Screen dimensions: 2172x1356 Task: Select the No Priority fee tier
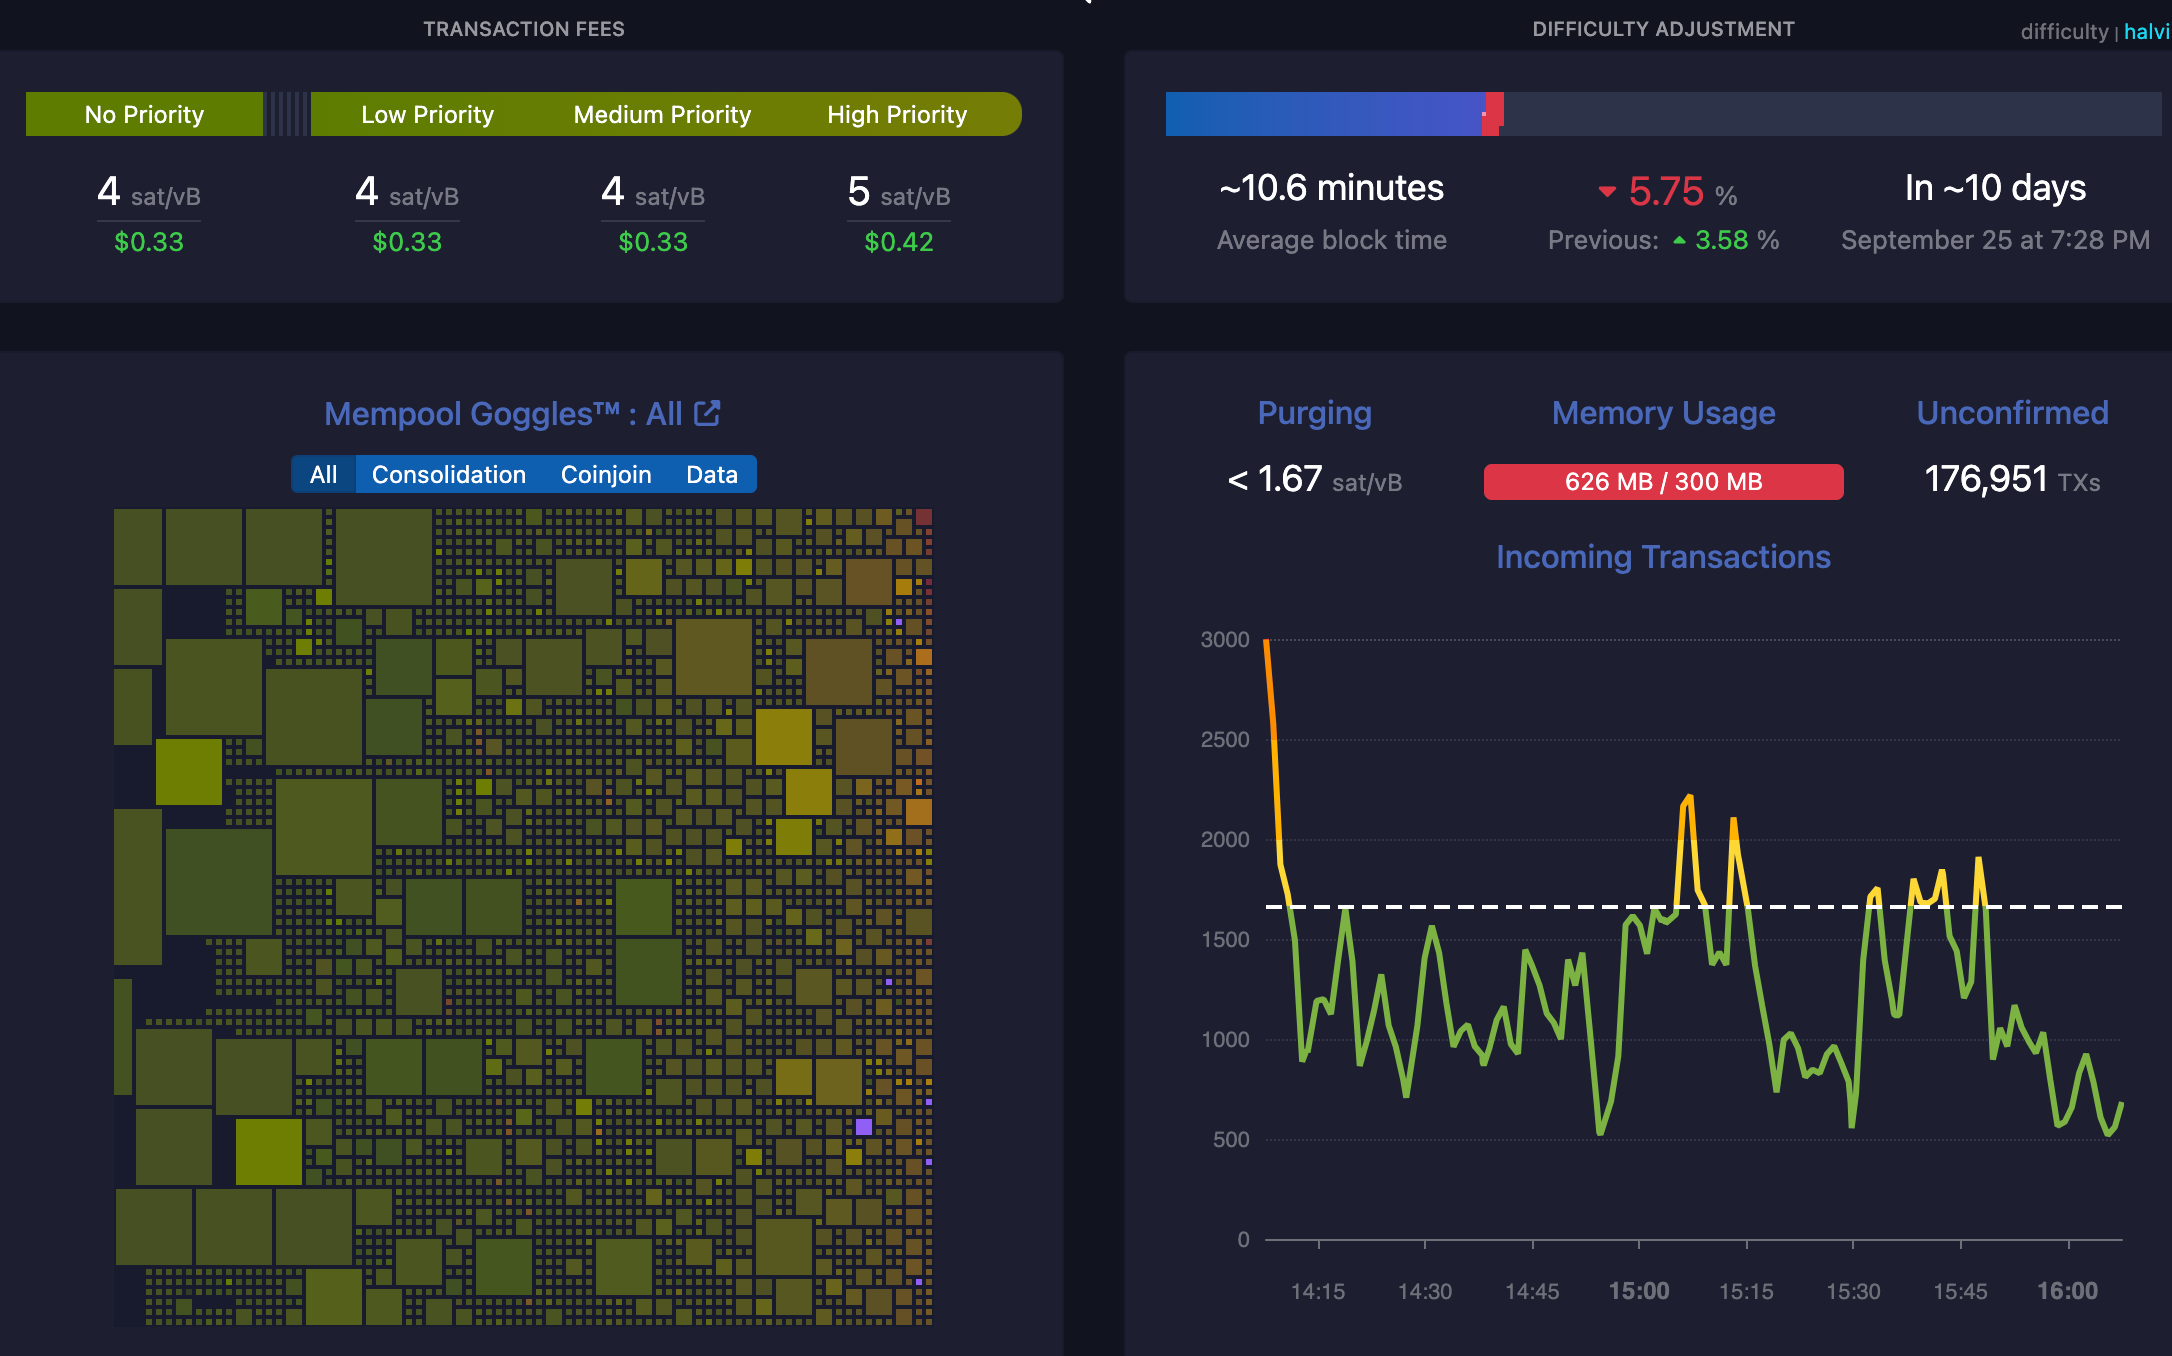[x=144, y=114]
